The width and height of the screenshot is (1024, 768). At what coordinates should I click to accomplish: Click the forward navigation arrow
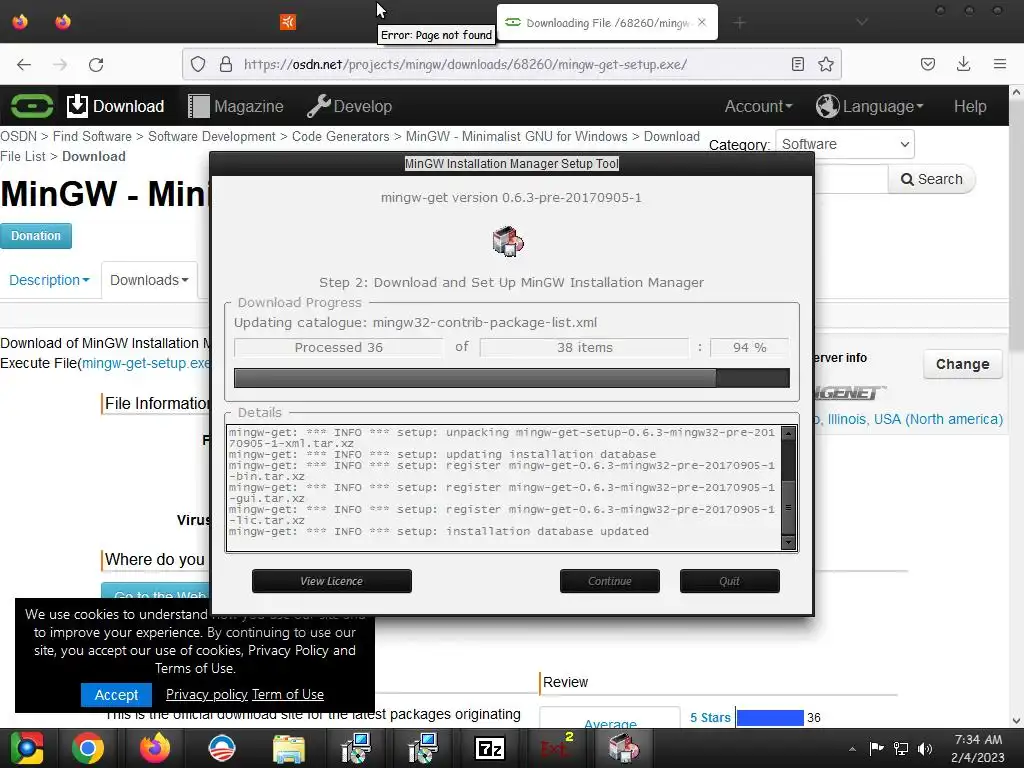60,64
